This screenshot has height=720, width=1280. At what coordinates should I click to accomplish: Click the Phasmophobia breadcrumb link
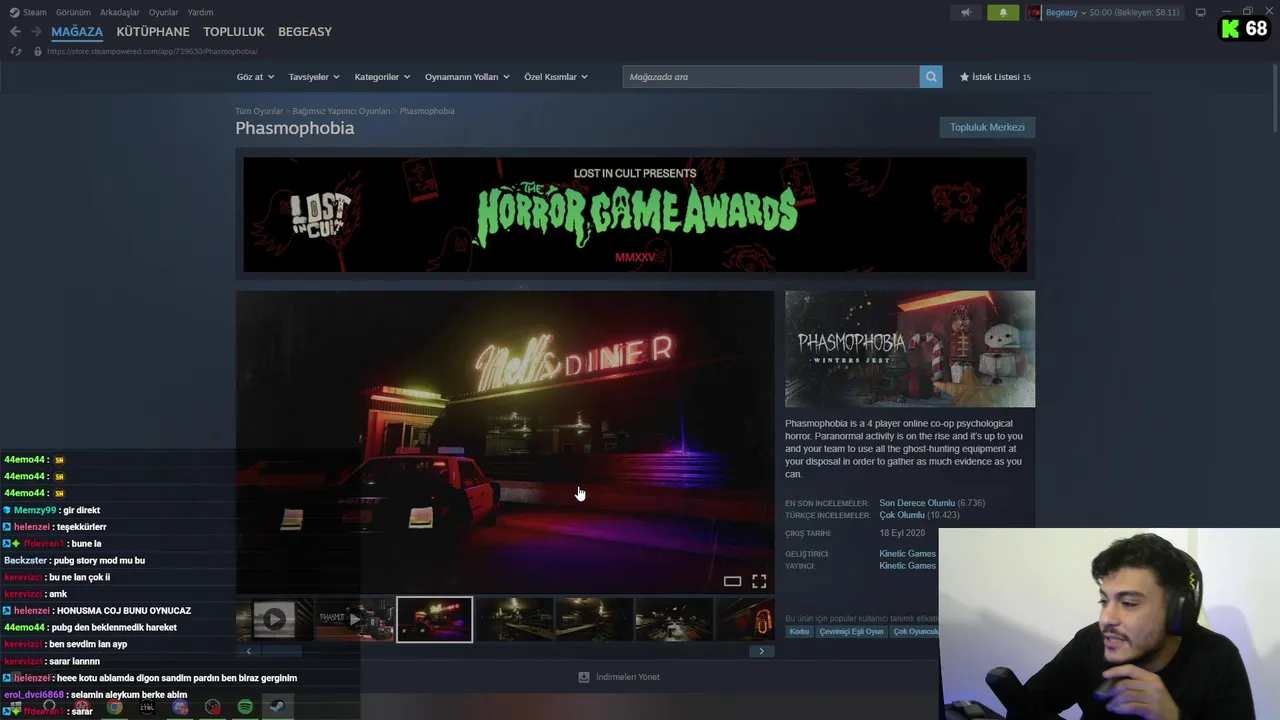click(427, 111)
